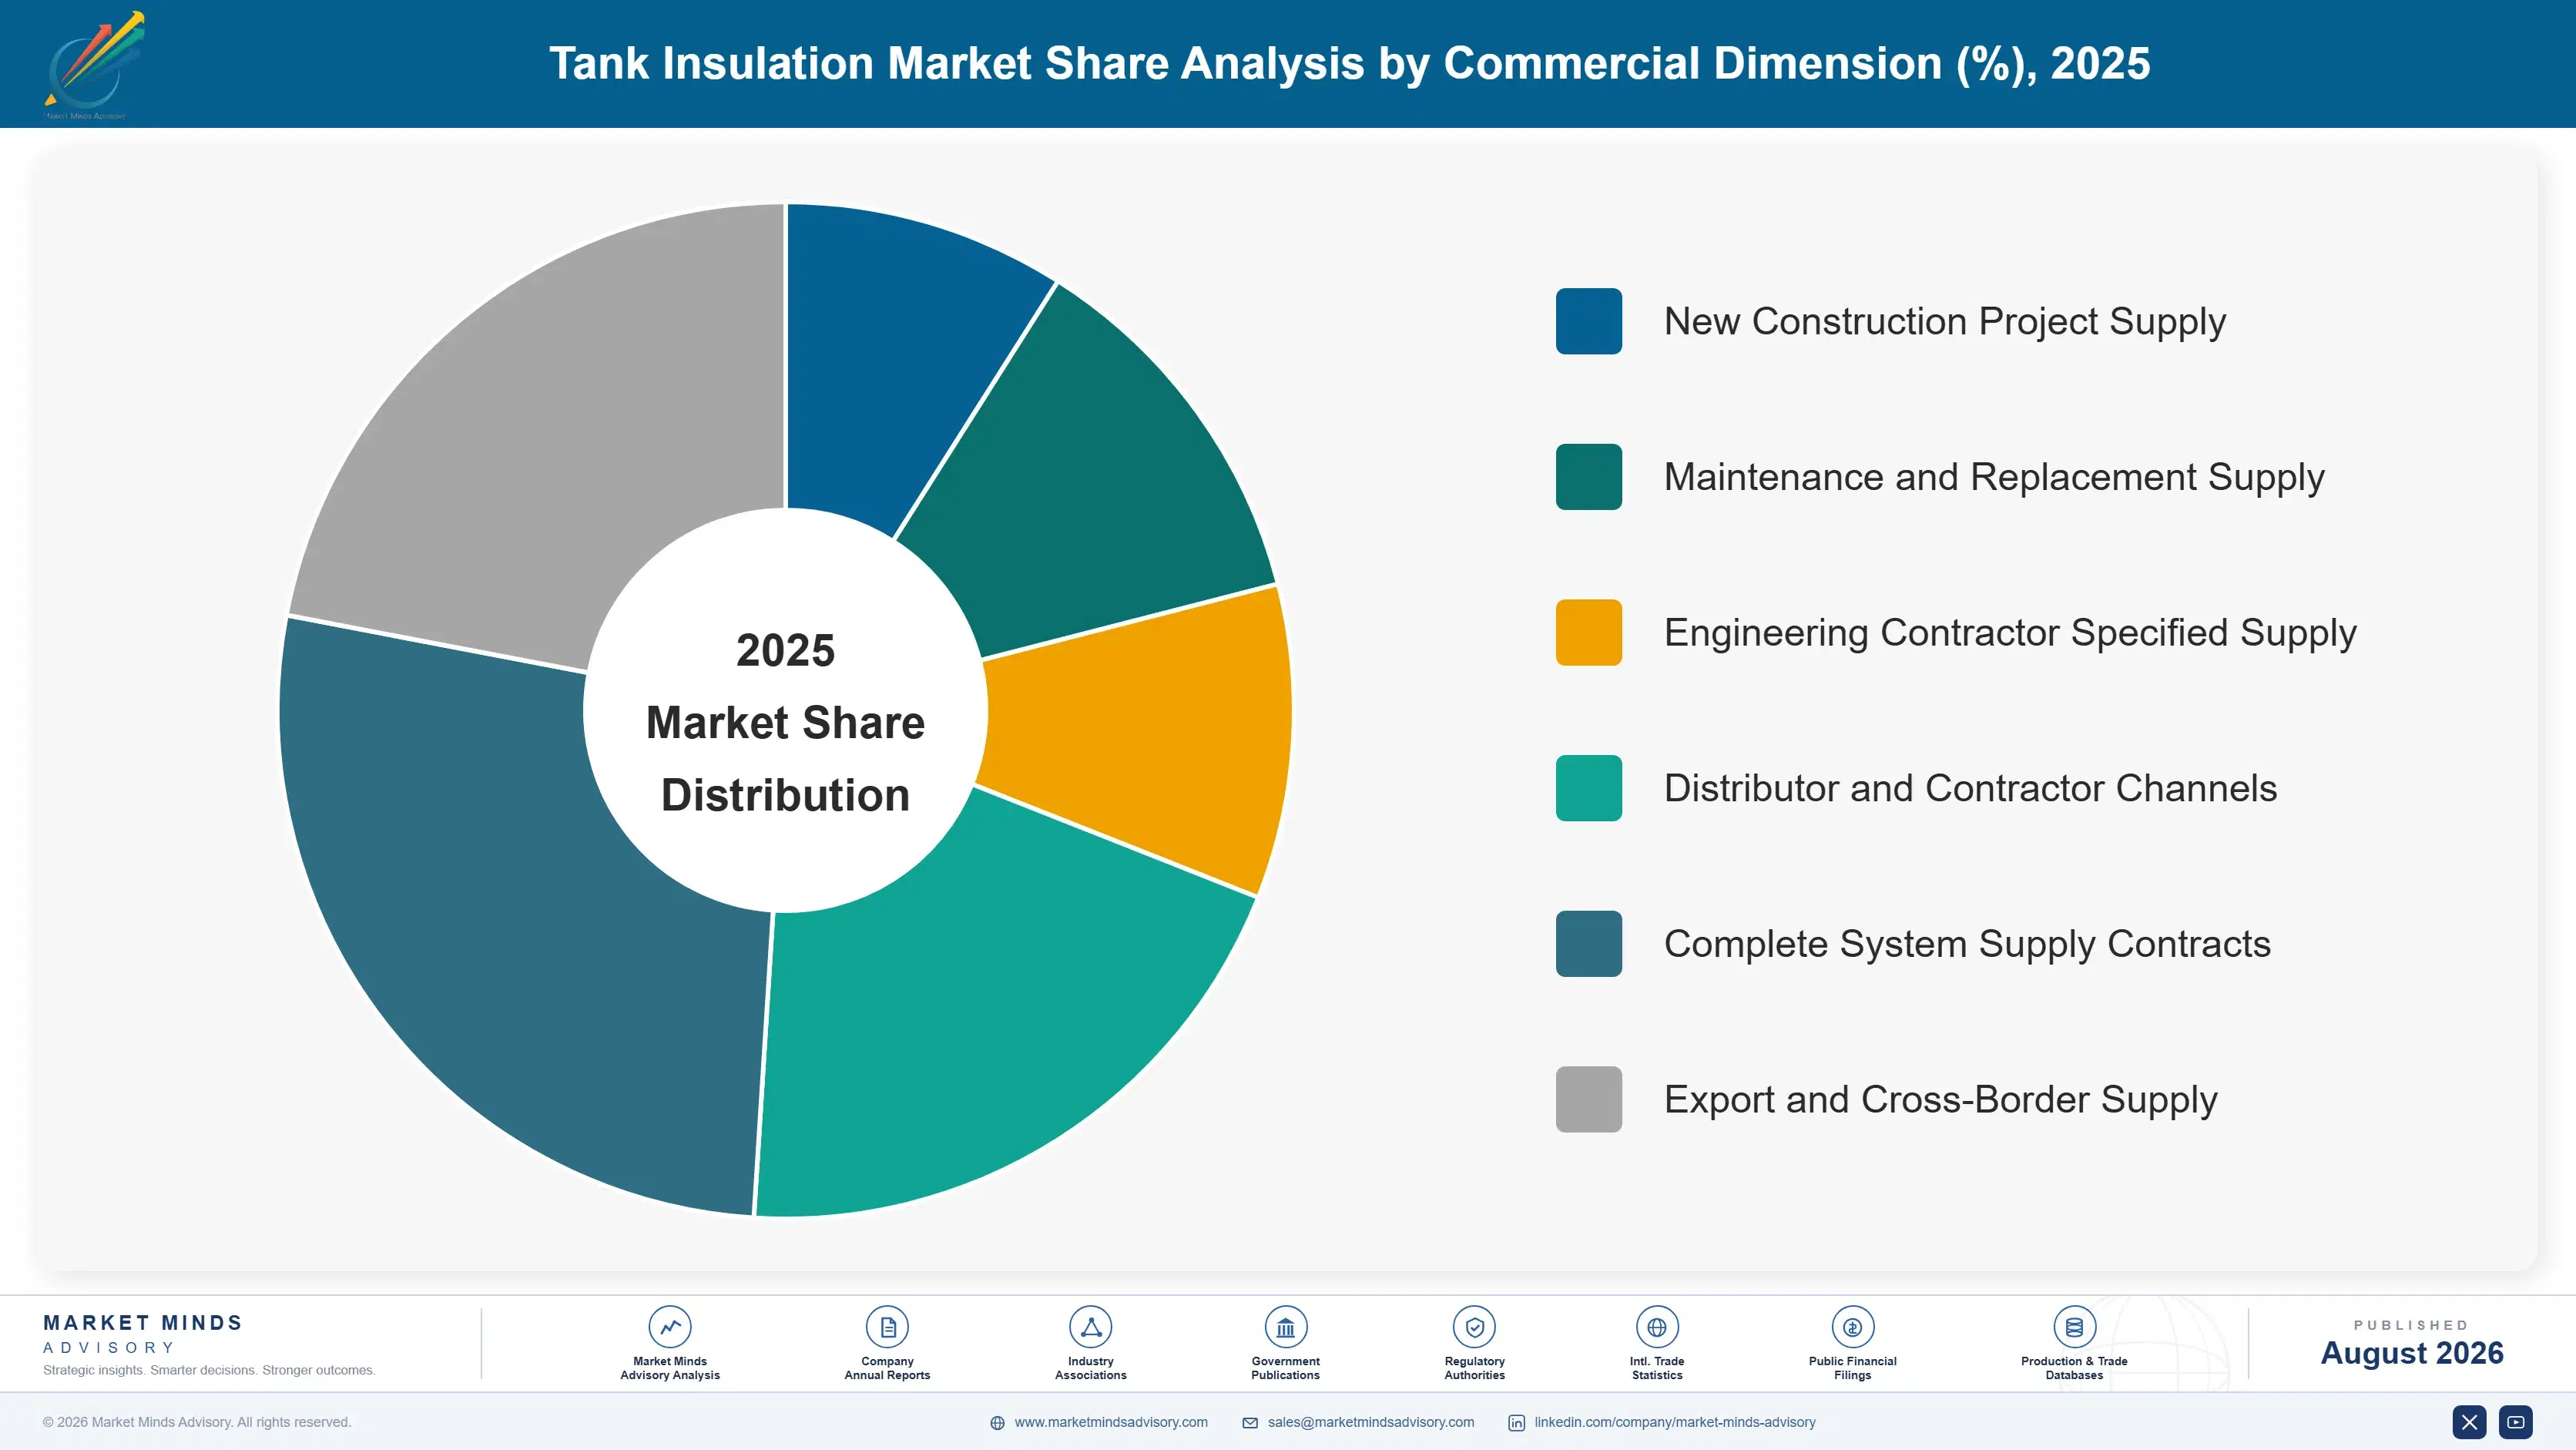
Task: Click the 'New Construction Project Supply' legend label
Action: point(1944,322)
